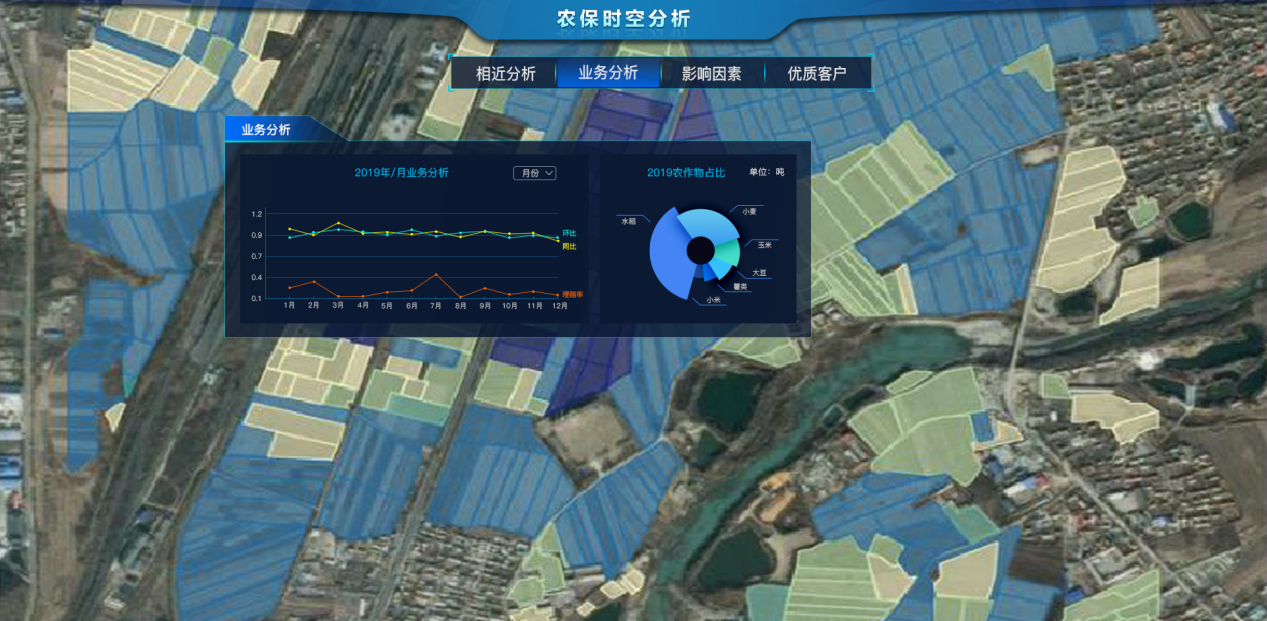Select the 小麦 pie chart slice
Screen dimensions: 1267x621
tap(710, 224)
